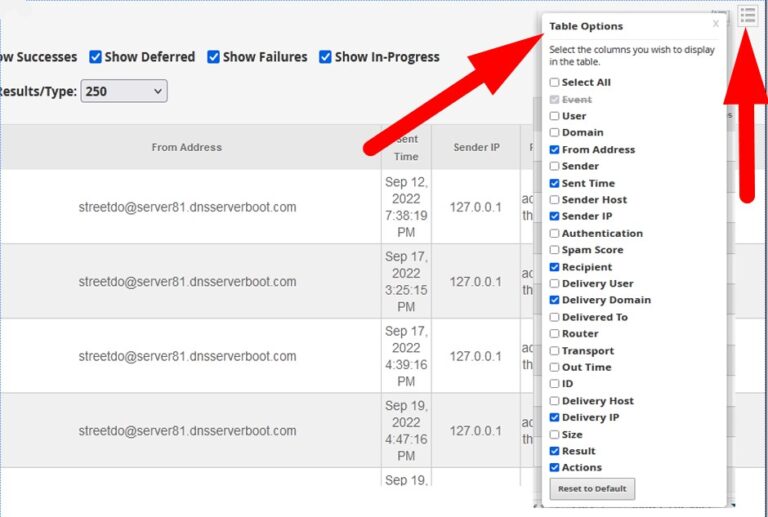The width and height of the screenshot is (768, 517).
Task: Tick the Size column checkbox
Action: [555, 435]
